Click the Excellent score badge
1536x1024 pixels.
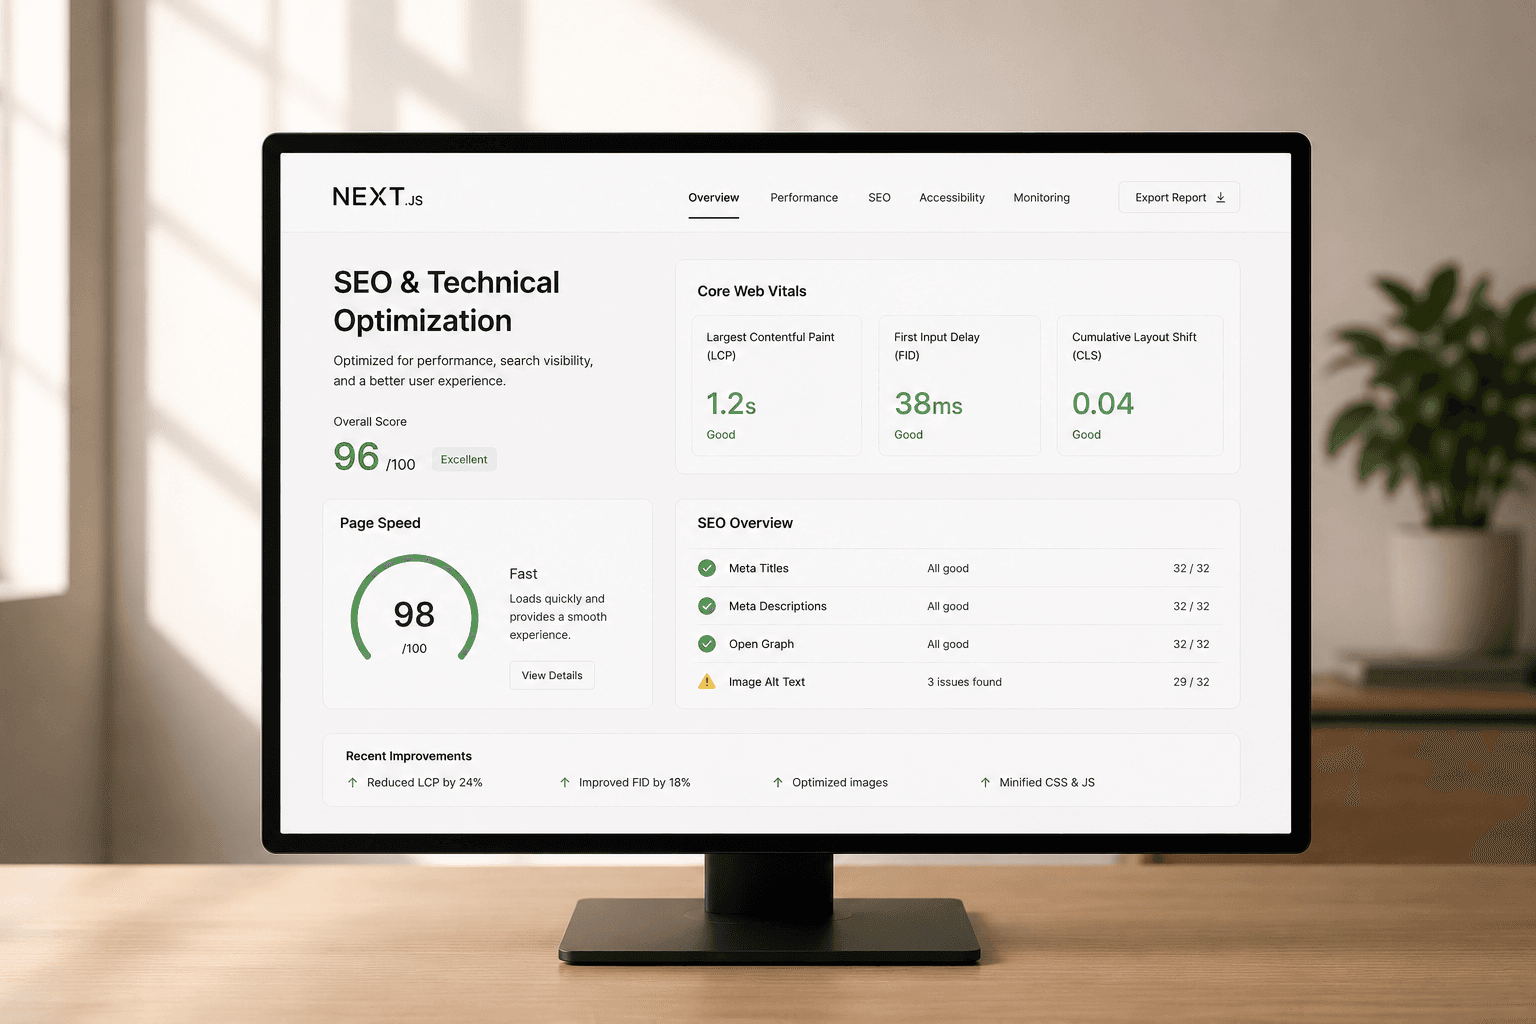point(464,460)
